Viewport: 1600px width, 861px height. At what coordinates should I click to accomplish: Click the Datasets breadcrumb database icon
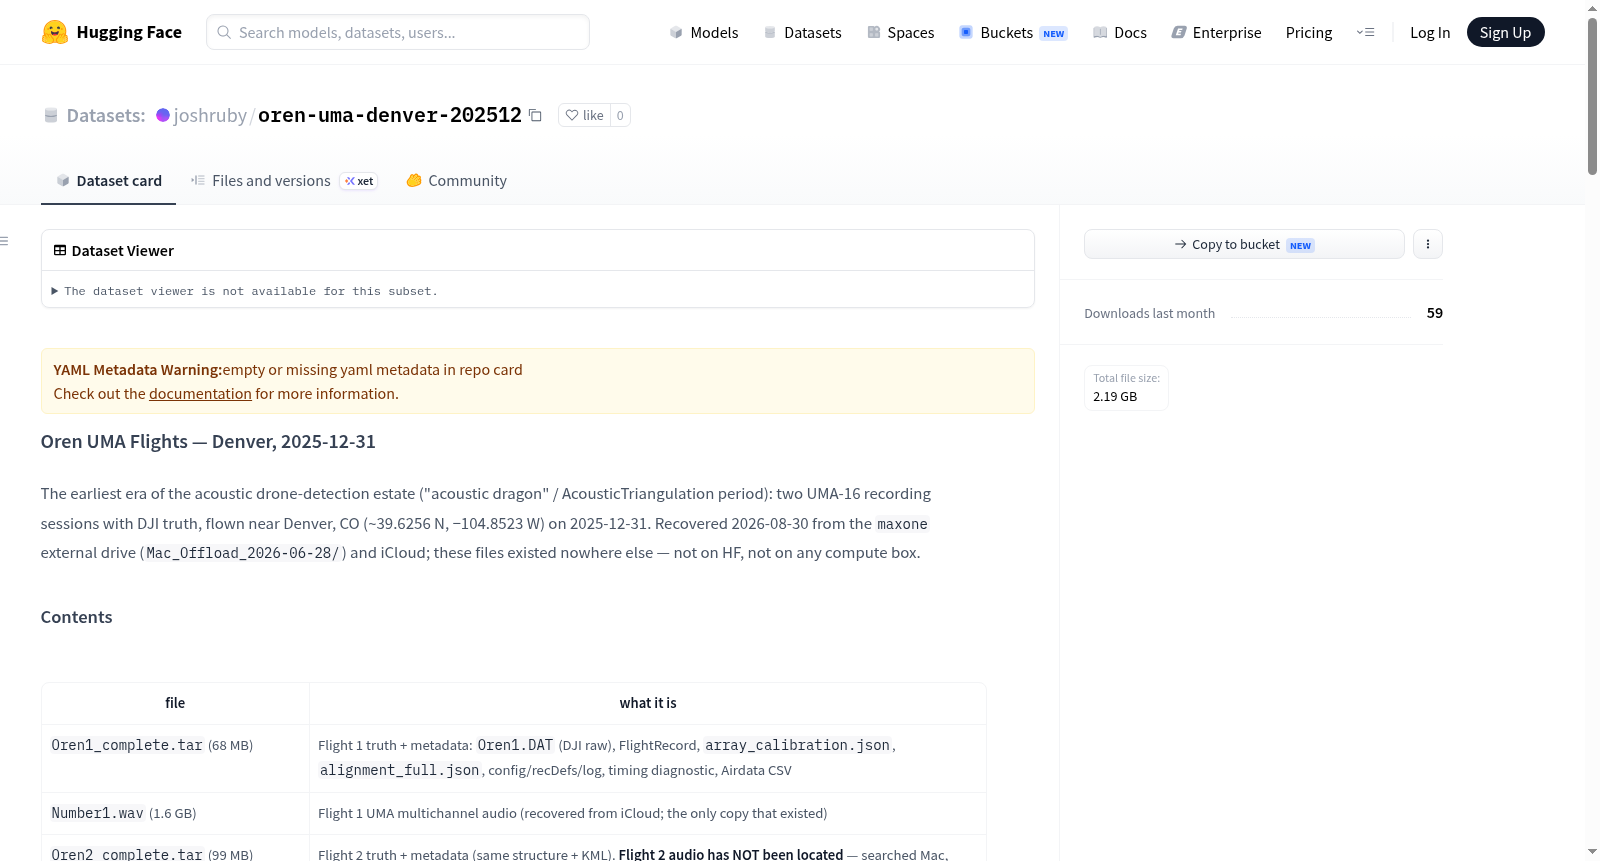click(x=51, y=115)
